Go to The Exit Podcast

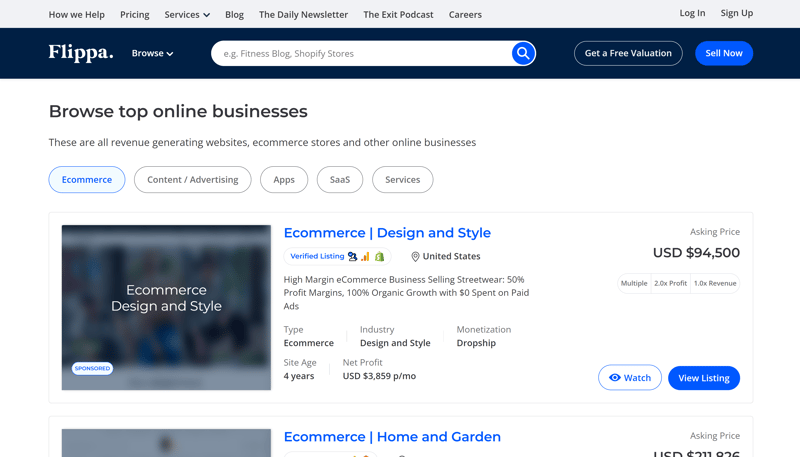coord(398,15)
